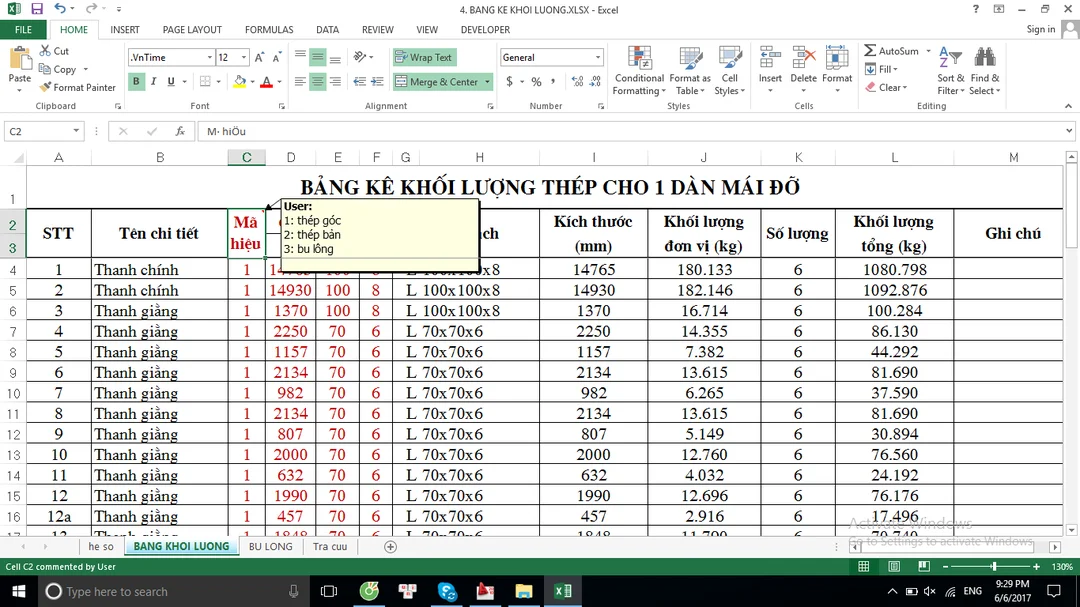Screen dimensions: 1080x607
Task: Open Find & Select menu
Action: pyautogui.click(x=984, y=70)
